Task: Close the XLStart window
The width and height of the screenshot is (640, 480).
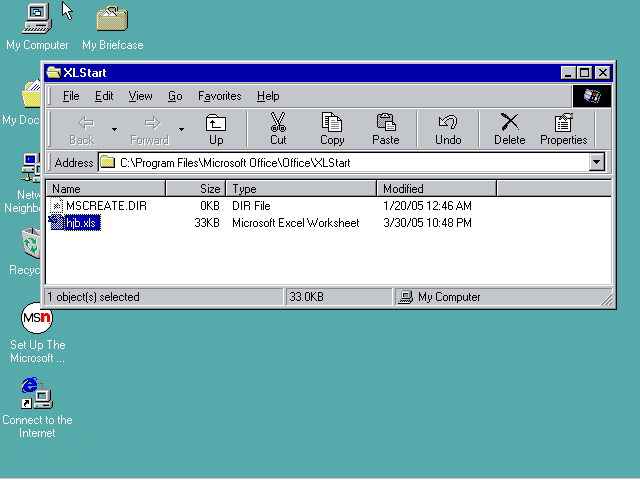Action: [602, 73]
